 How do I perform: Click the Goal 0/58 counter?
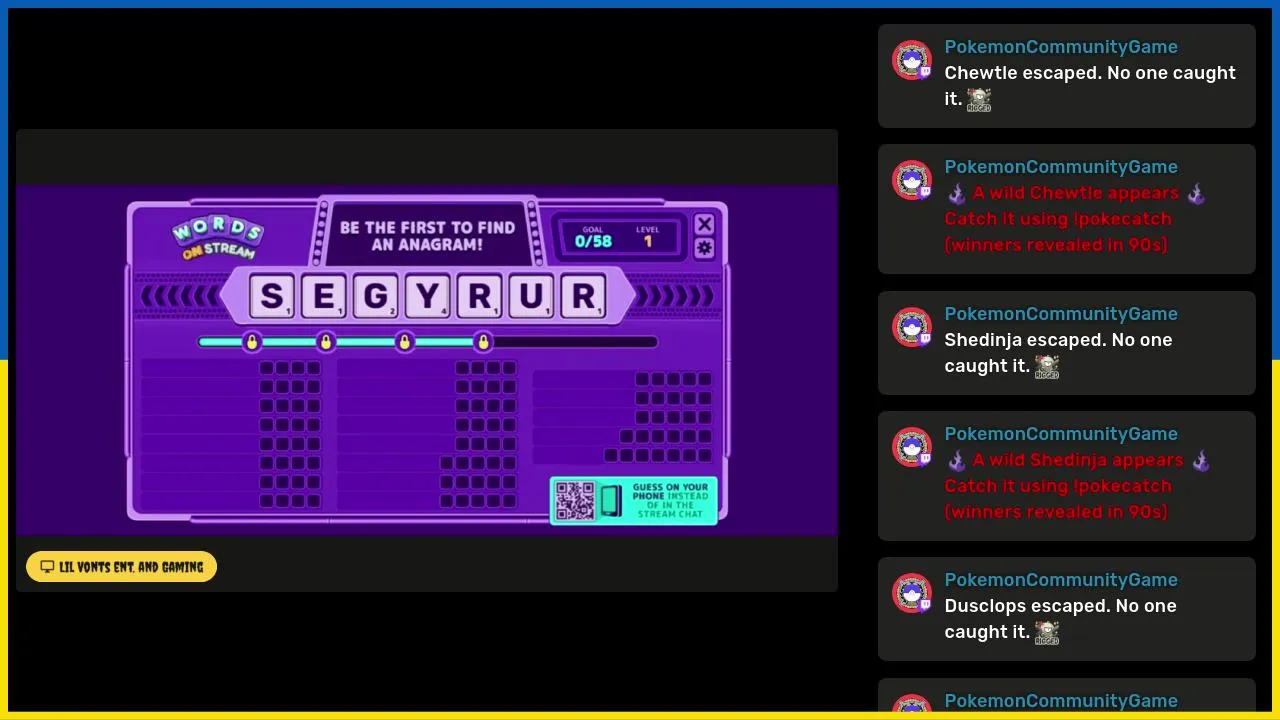point(593,237)
